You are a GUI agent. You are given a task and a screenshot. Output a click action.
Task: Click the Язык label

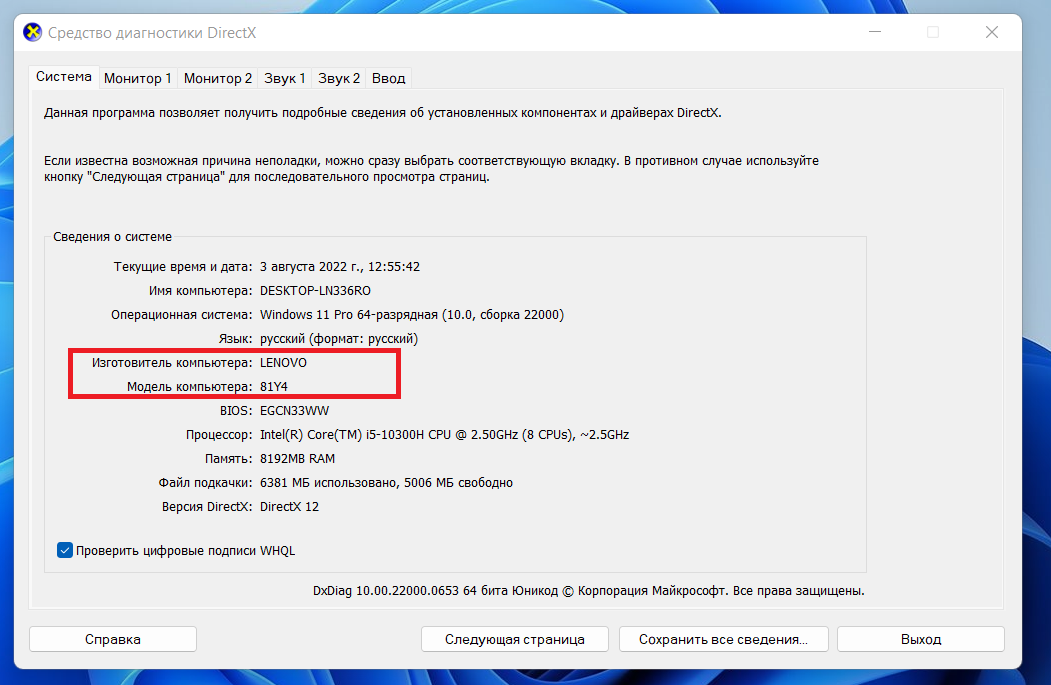(x=235, y=339)
